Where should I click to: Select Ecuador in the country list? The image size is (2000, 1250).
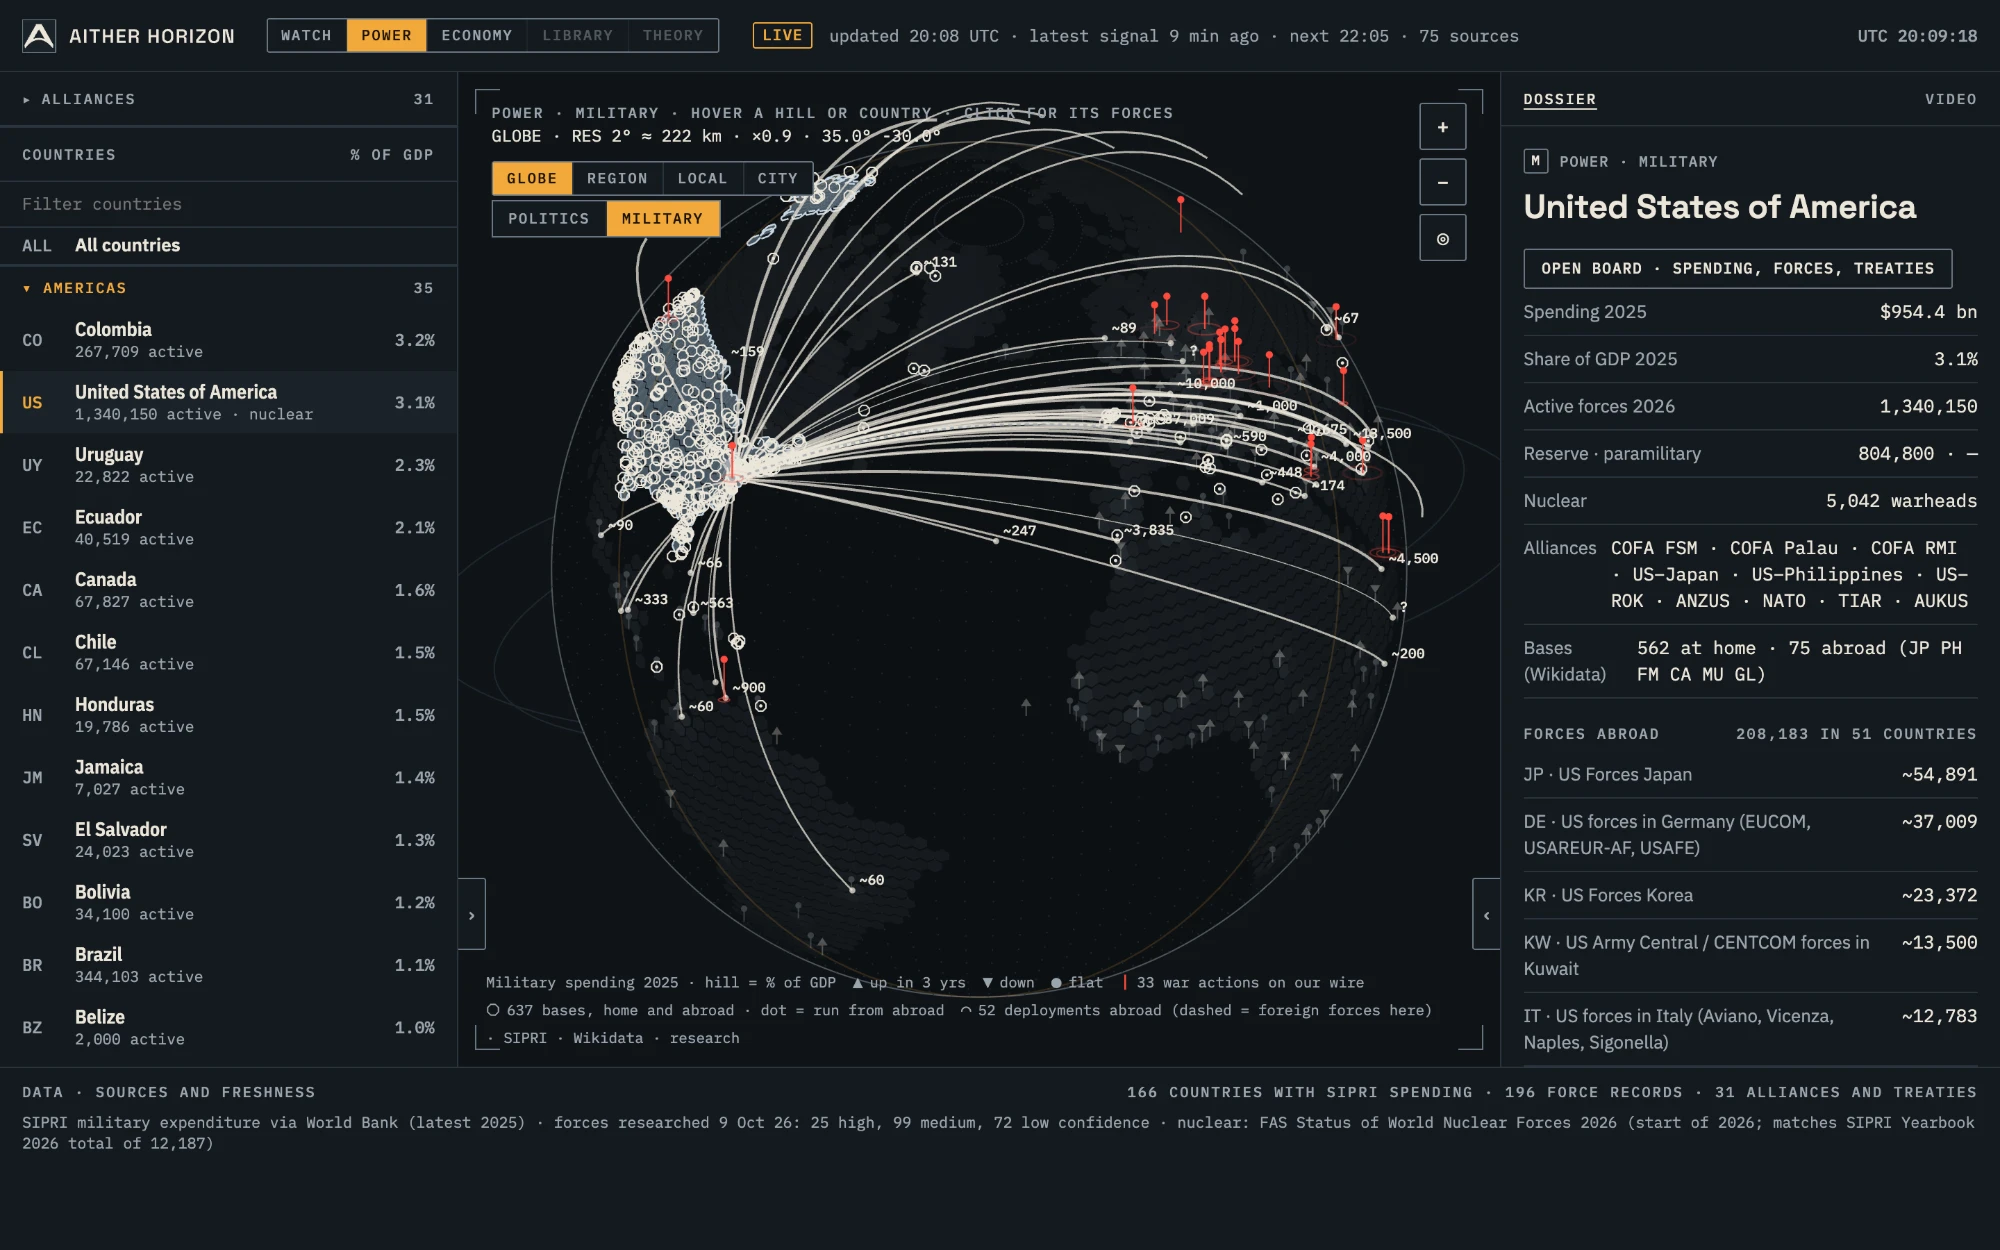[229, 527]
